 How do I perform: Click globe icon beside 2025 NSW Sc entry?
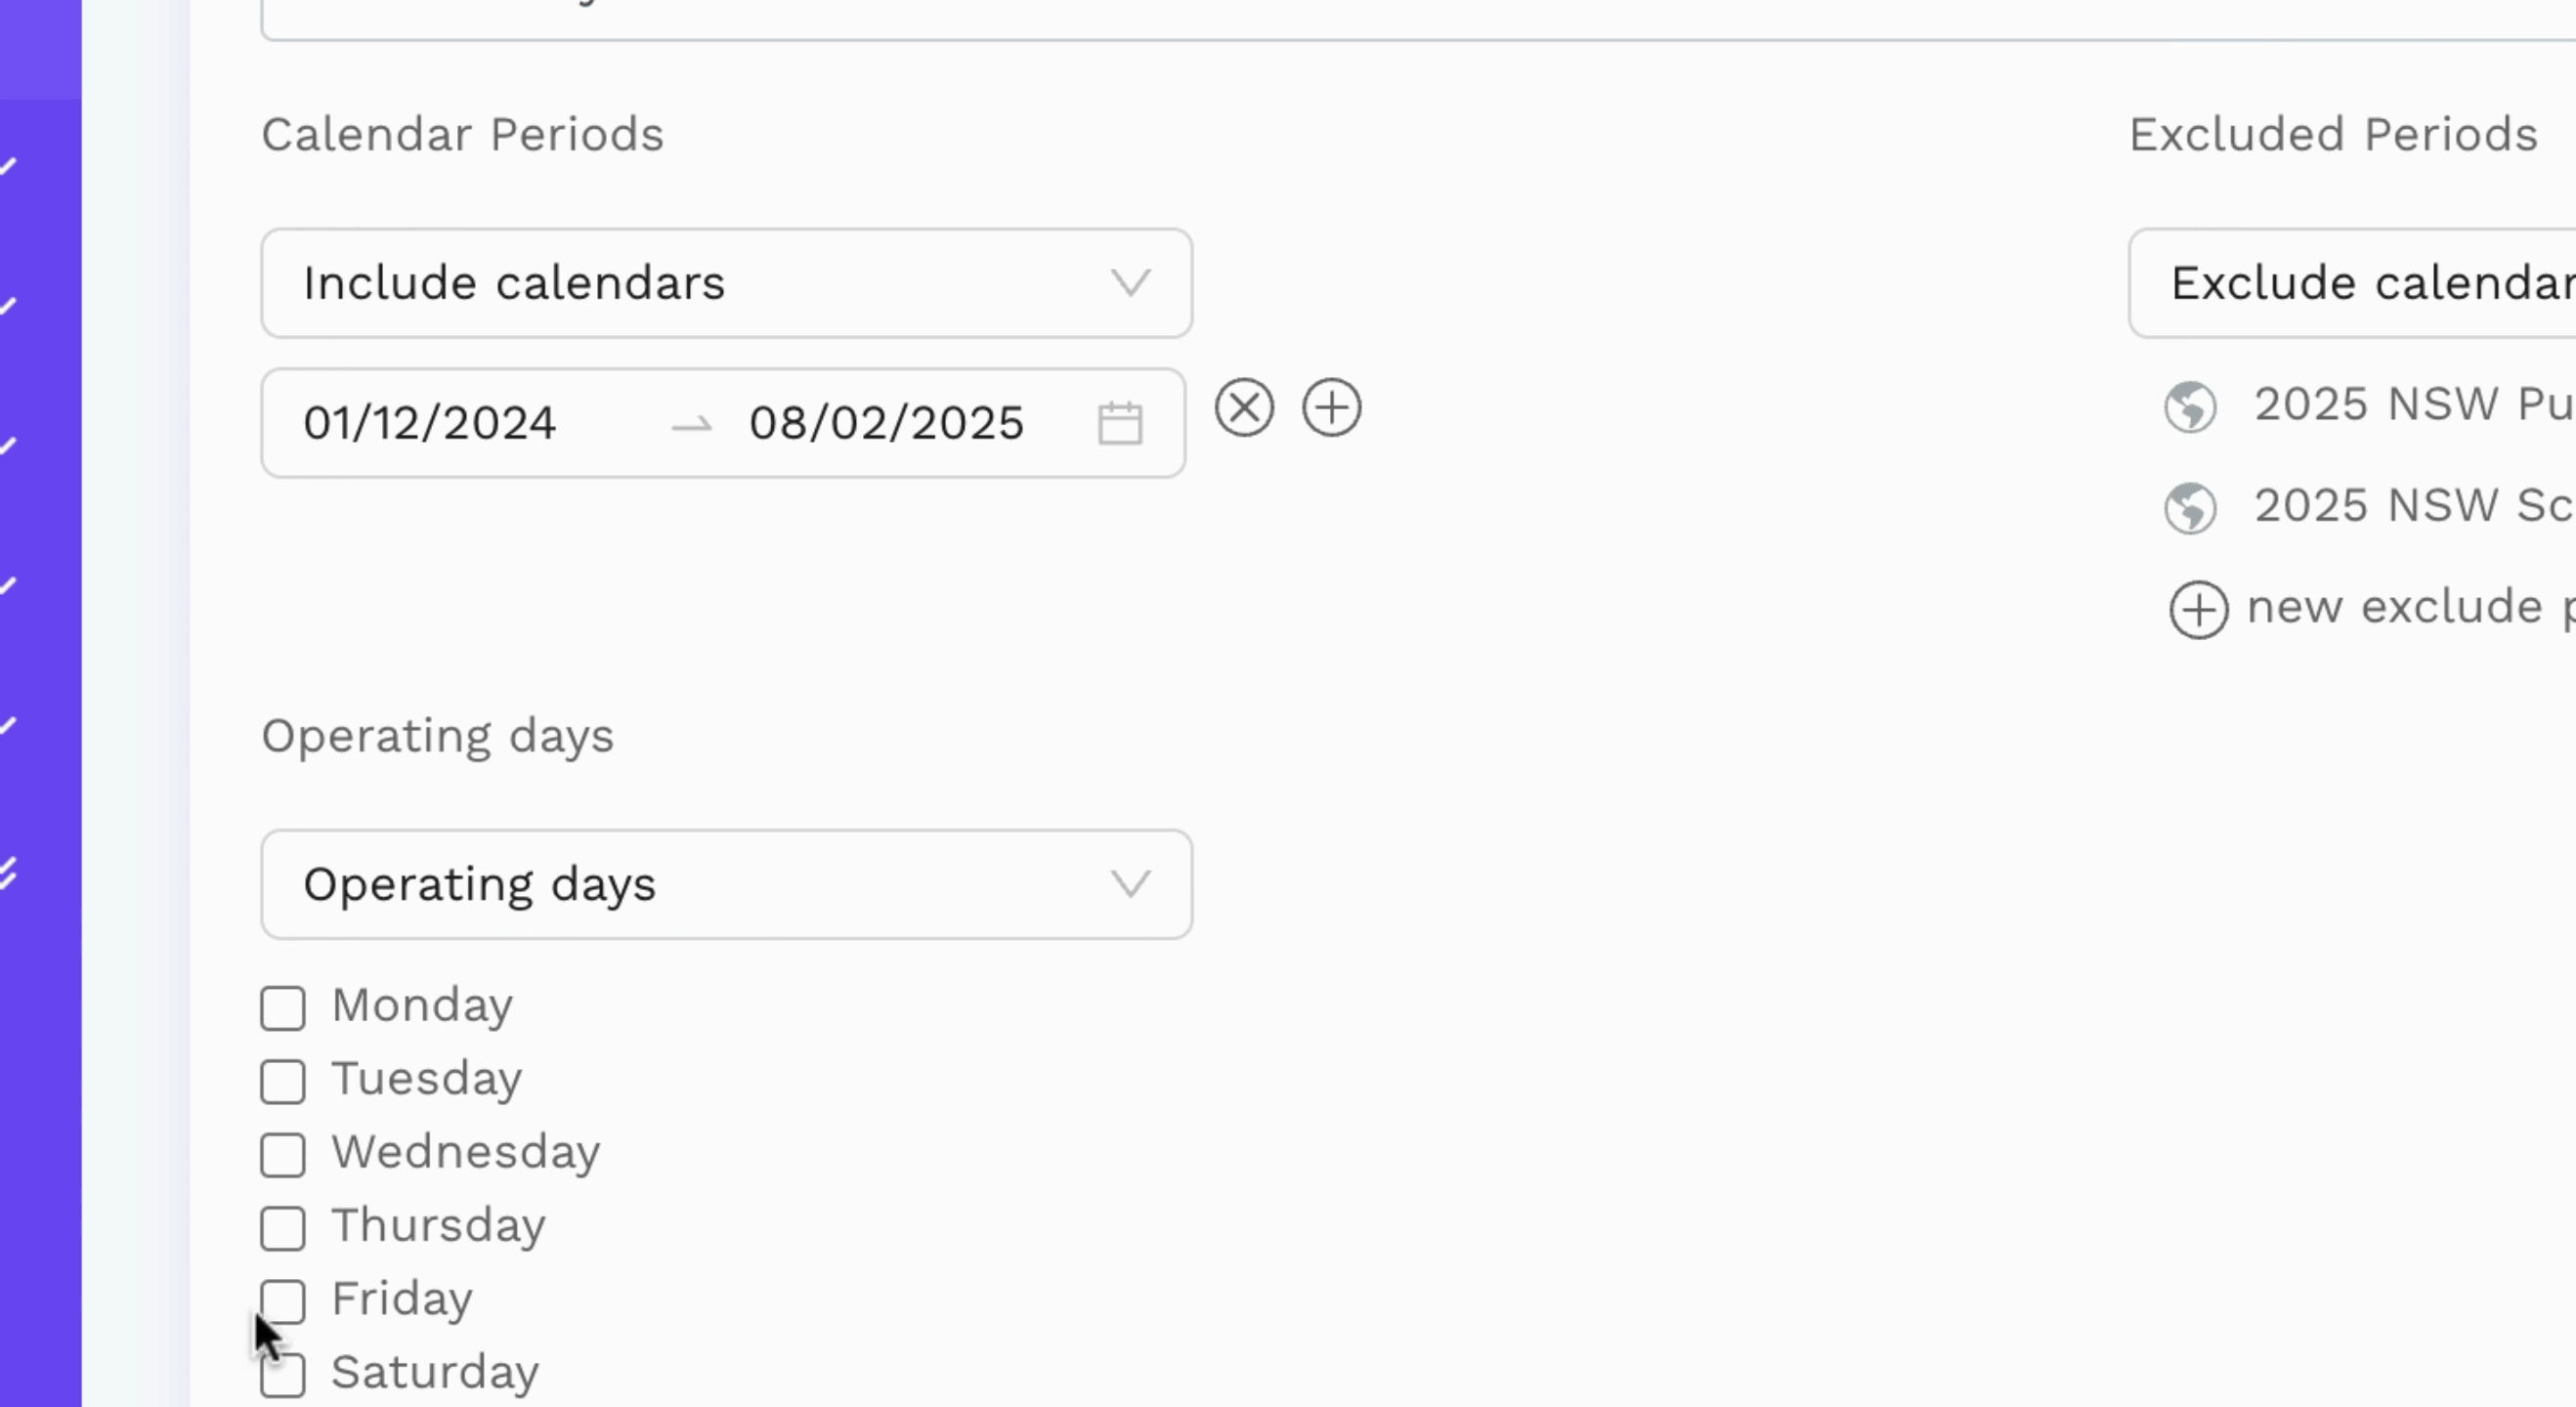pos(2190,508)
